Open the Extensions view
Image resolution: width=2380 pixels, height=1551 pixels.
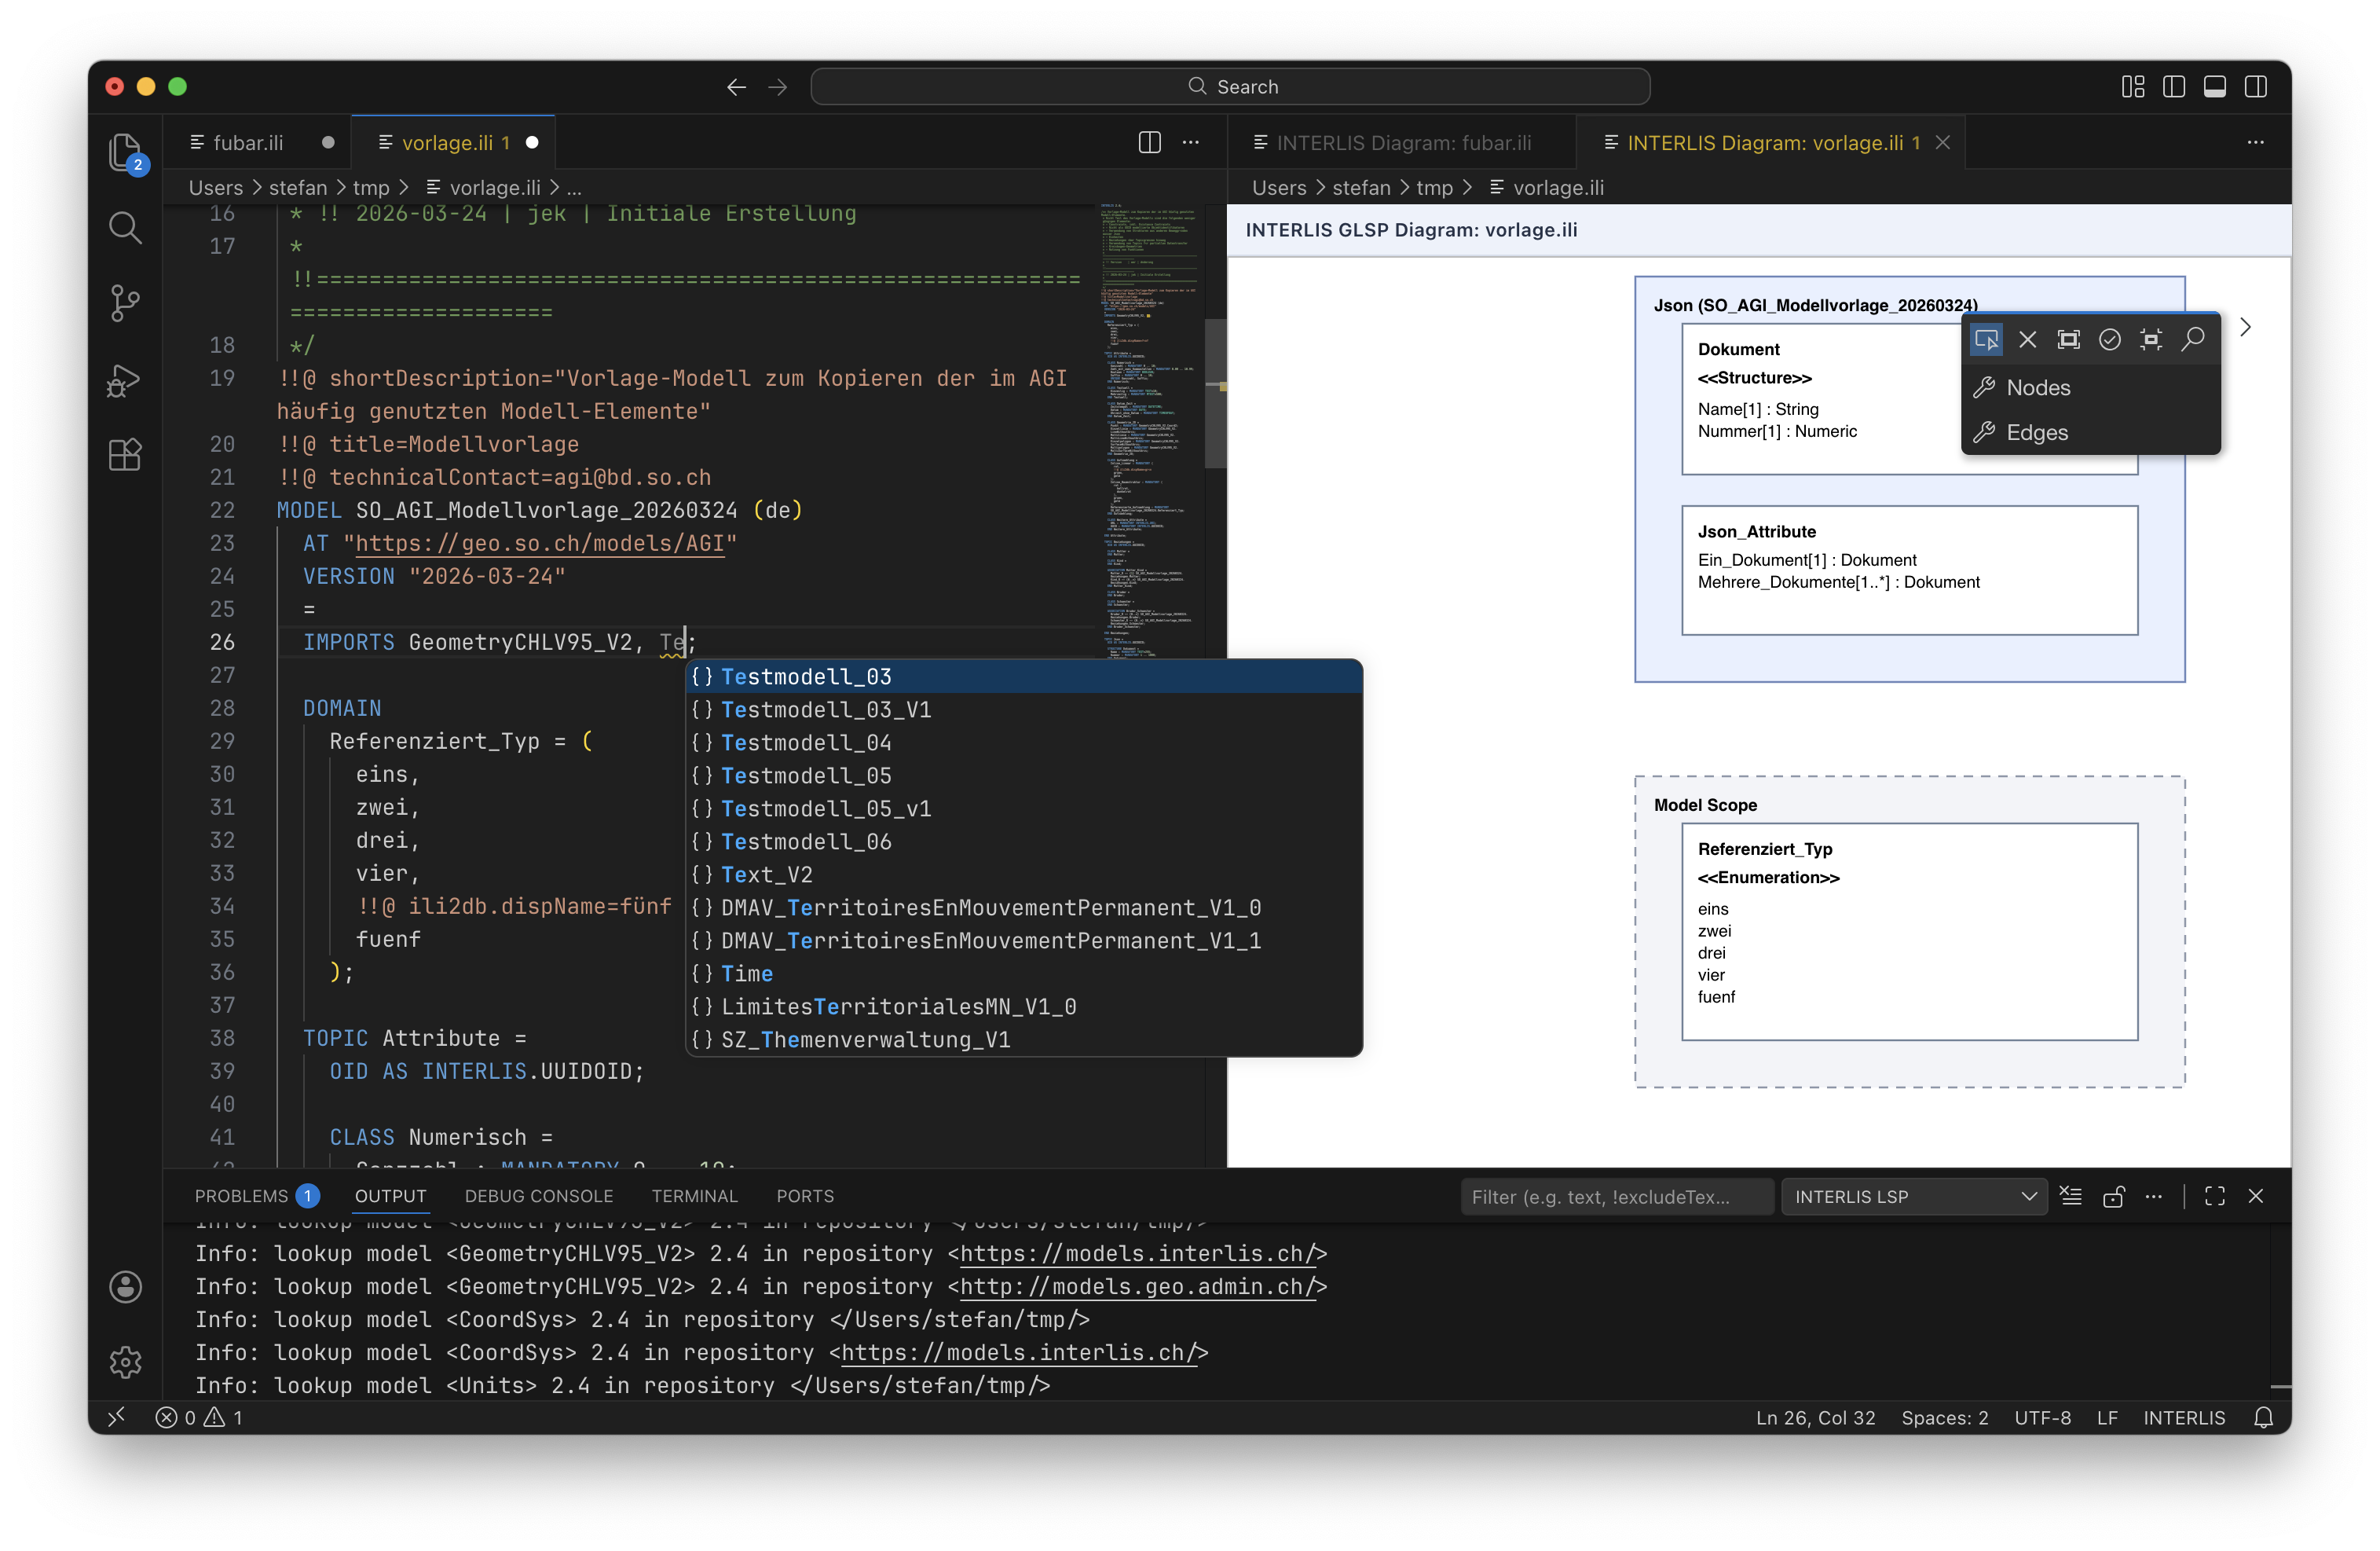tap(125, 455)
